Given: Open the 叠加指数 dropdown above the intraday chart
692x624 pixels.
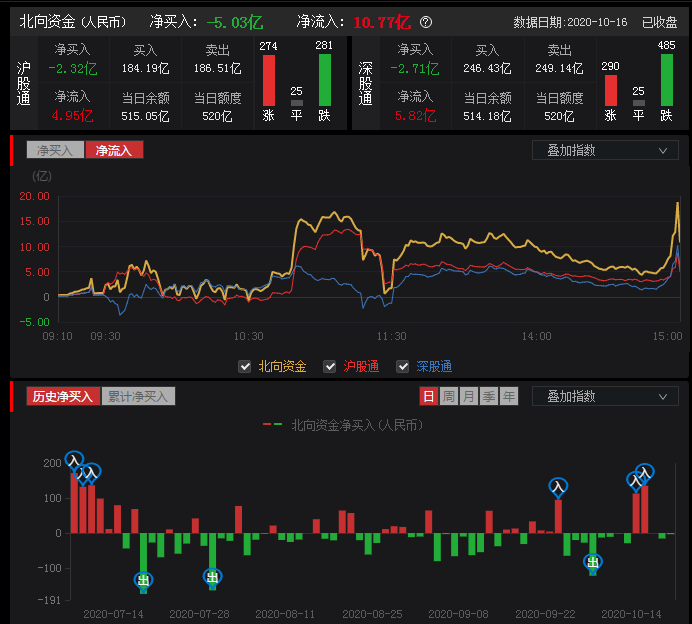Looking at the screenshot, I should [605, 150].
